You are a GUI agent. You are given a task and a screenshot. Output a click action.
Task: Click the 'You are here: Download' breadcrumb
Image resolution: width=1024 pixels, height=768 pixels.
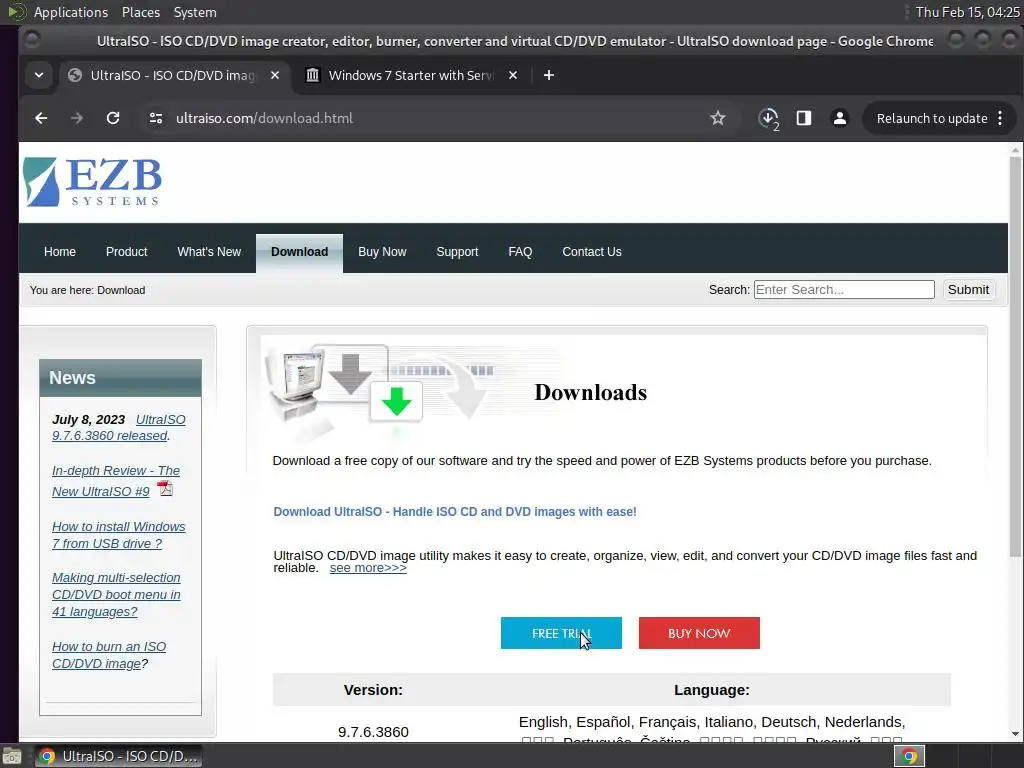tap(88, 290)
